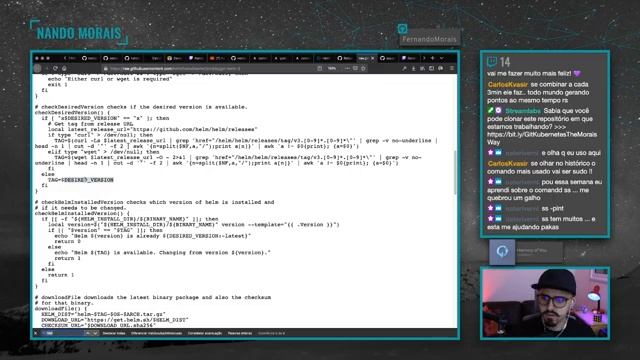Click the line 'checkDesiredVersion() {'
Viewport: 640px width, 360px height.
coord(72,113)
